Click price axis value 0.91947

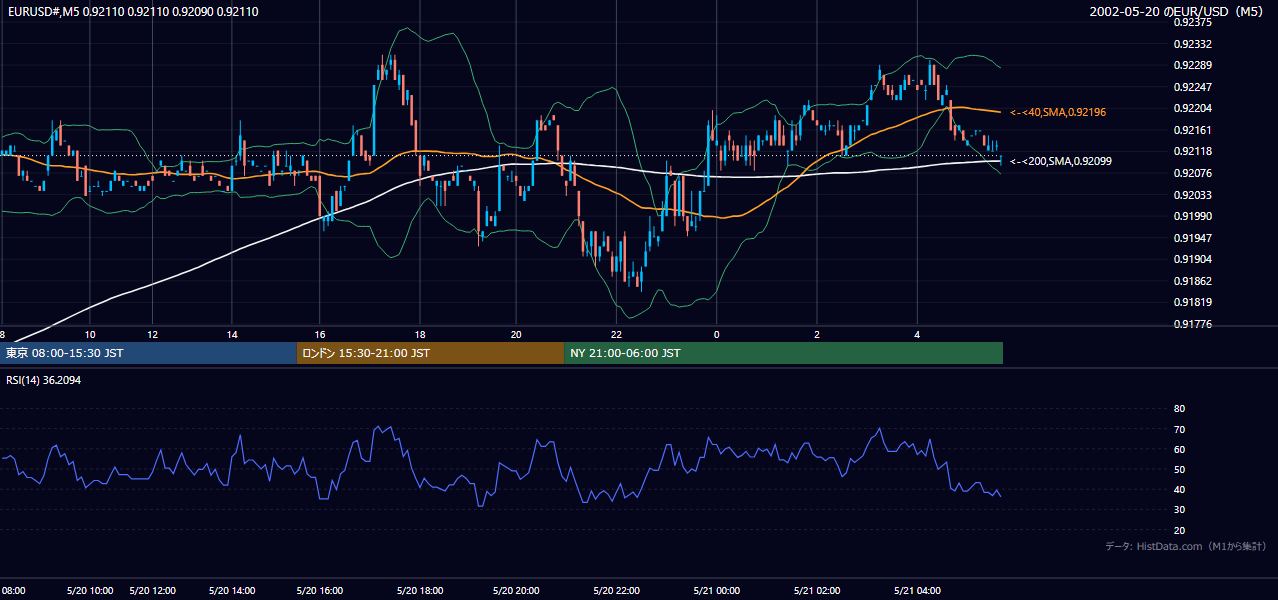1191,238
